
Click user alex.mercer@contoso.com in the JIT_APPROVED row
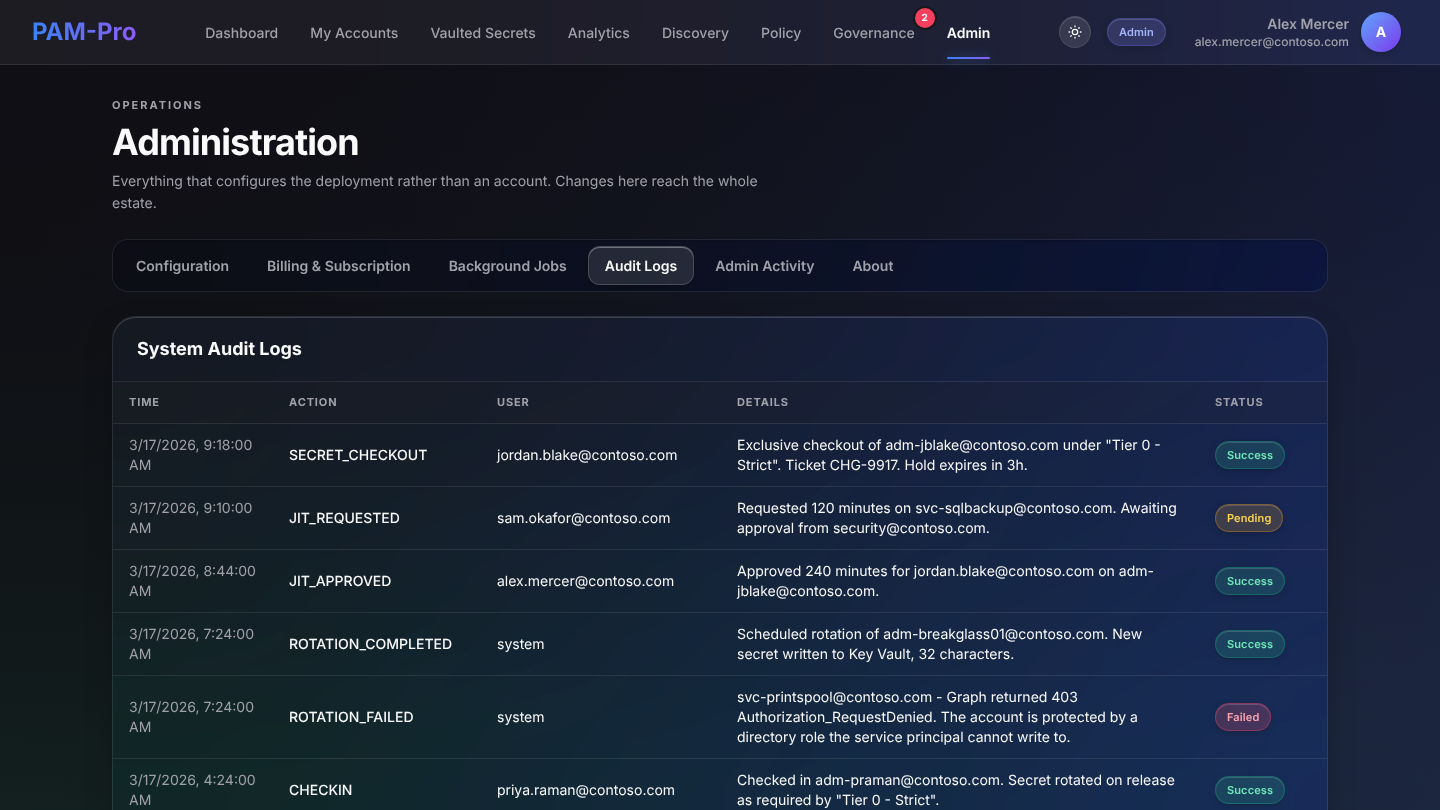pos(586,581)
